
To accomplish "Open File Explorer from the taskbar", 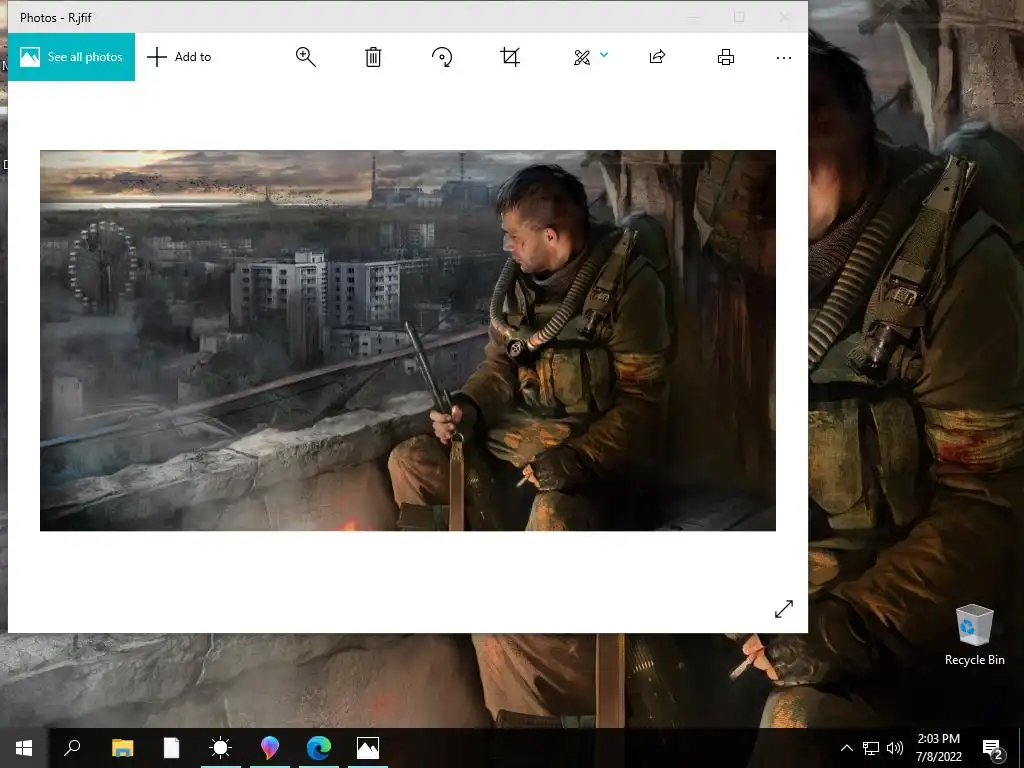I will (x=122, y=748).
